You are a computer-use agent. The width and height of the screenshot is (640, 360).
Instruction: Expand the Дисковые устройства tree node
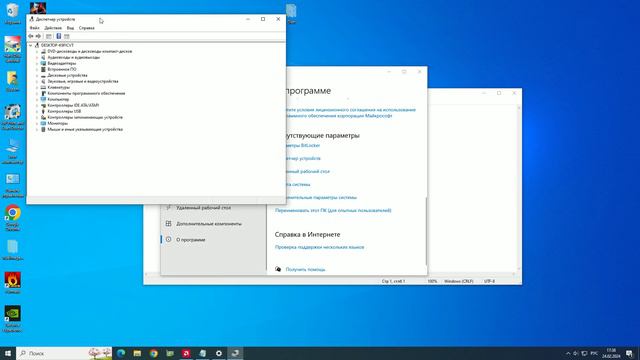tap(37, 76)
